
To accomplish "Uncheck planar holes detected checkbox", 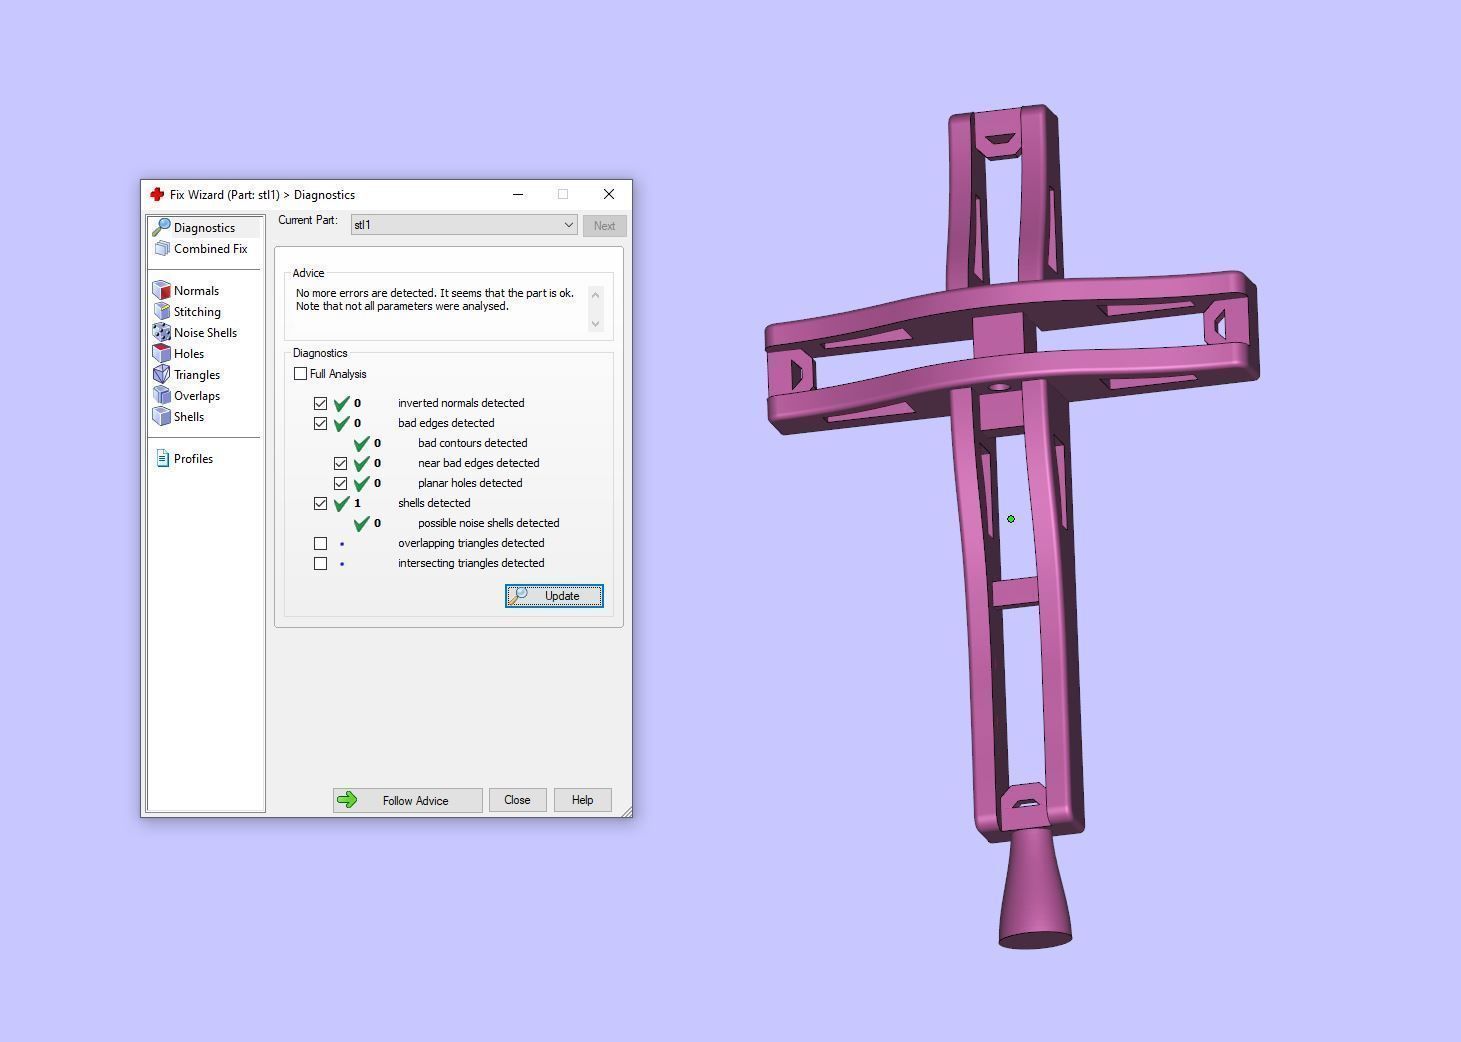I will (x=340, y=483).
